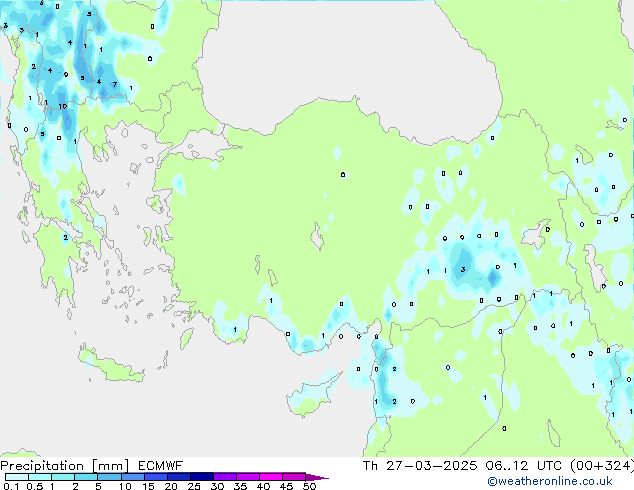Choose the 40–45 mm magenta legend swatch
The height and width of the screenshot is (490, 634).
tap(271, 477)
